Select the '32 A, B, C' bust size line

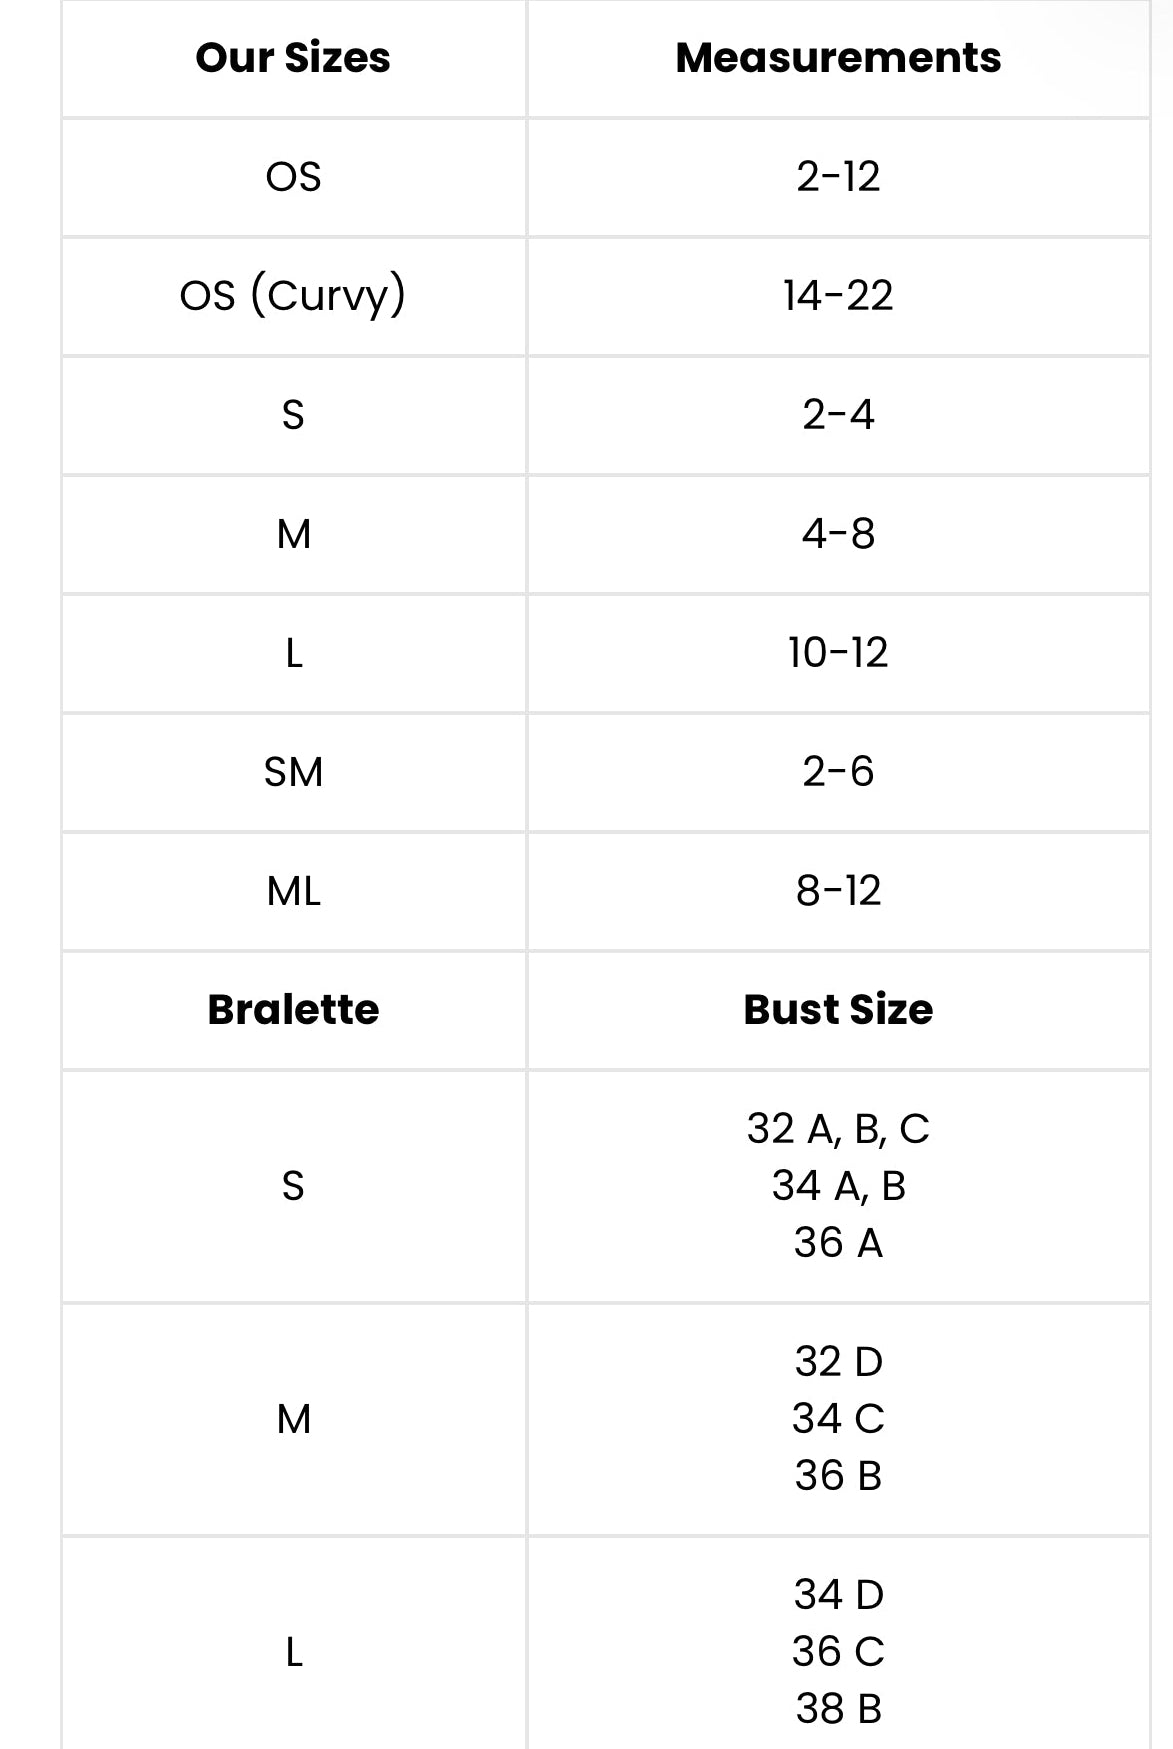838,1129
